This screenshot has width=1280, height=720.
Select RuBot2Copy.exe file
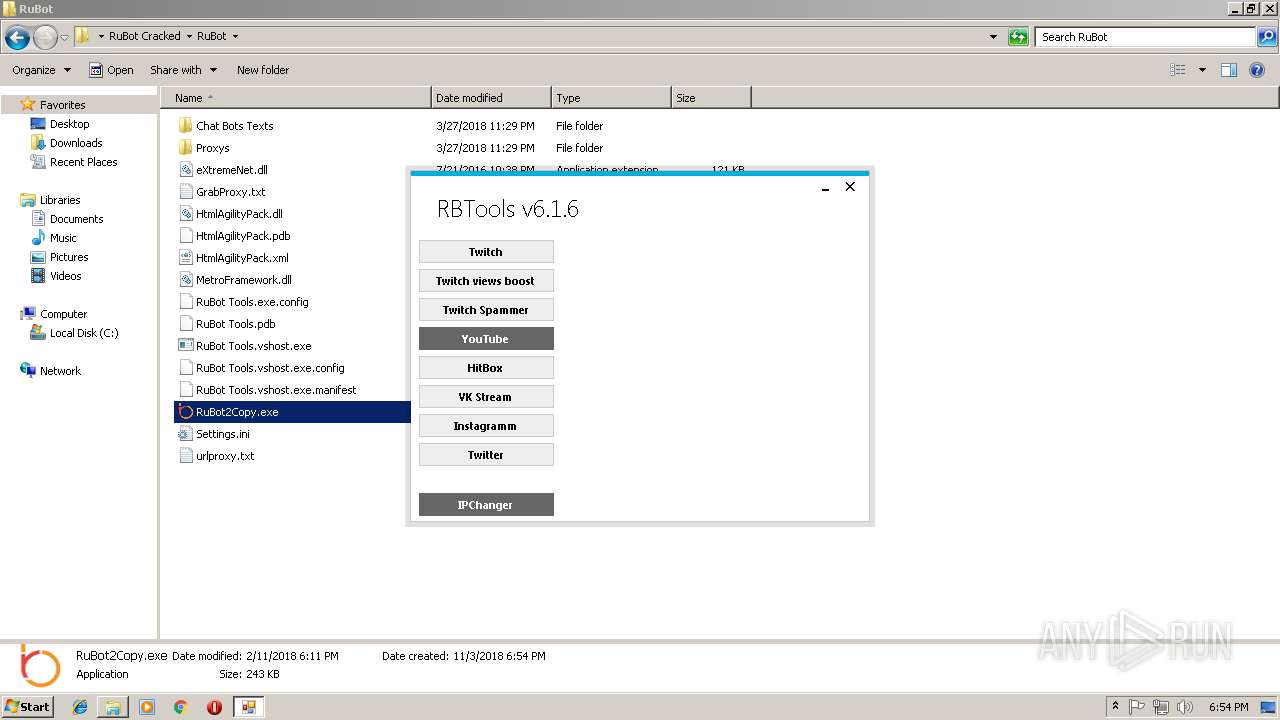click(x=237, y=412)
